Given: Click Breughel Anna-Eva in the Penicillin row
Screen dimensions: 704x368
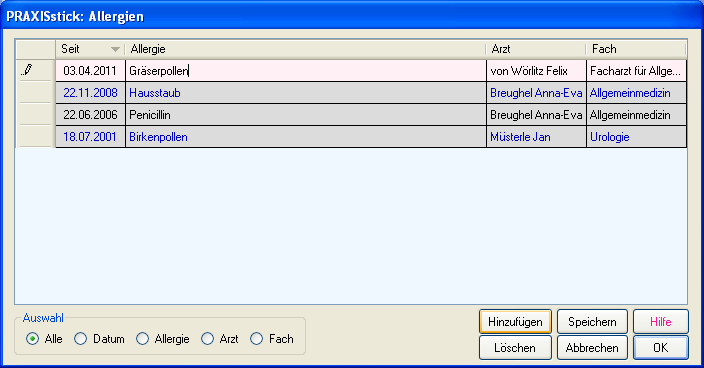Looking at the screenshot, I should coord(536,115).
